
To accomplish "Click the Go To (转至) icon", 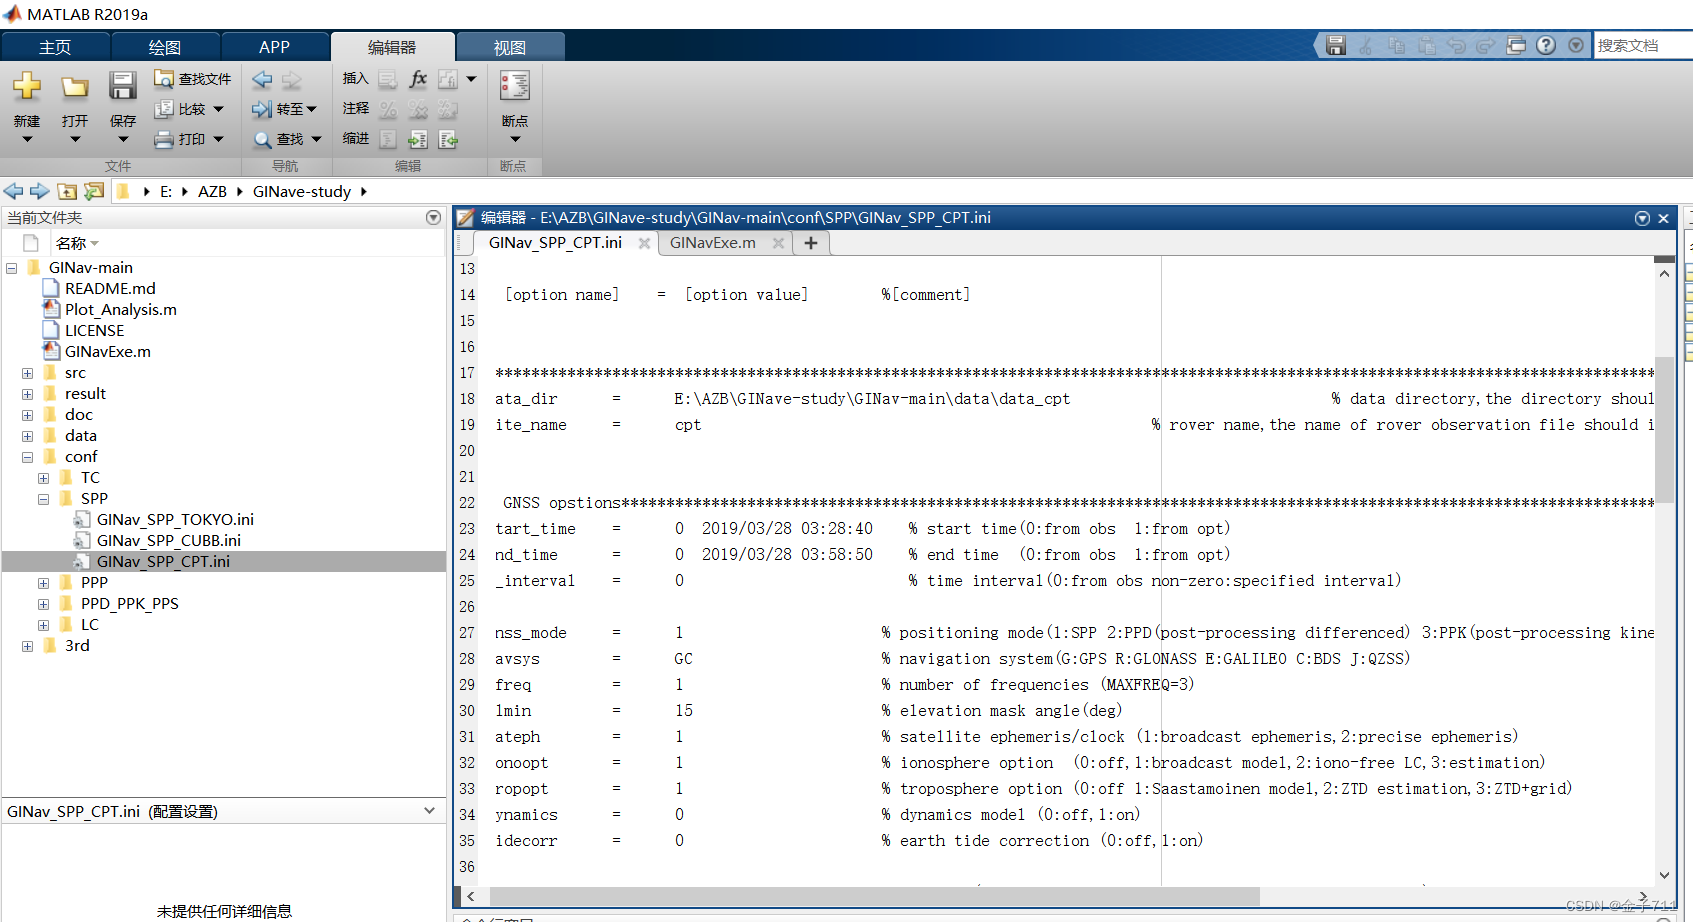I will (262, 109).
